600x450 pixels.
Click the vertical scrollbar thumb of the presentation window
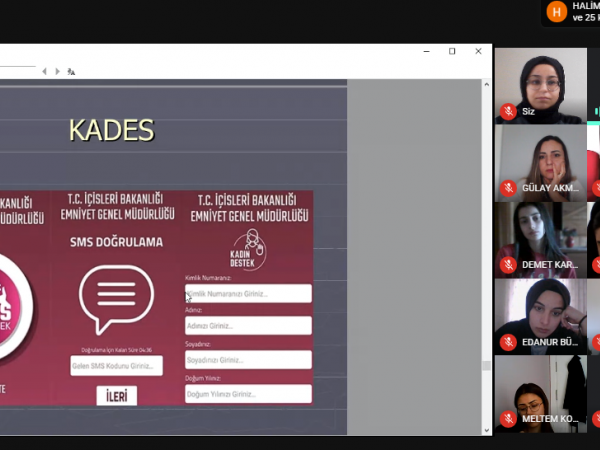point(486,365)
